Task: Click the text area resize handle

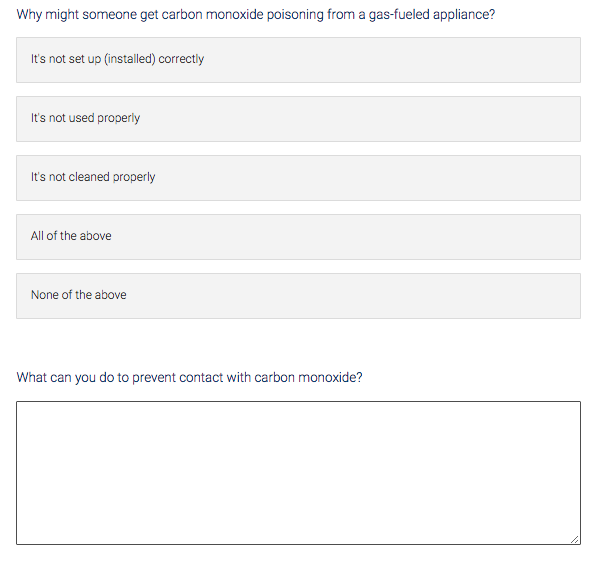Action: [x=575, y=539]
